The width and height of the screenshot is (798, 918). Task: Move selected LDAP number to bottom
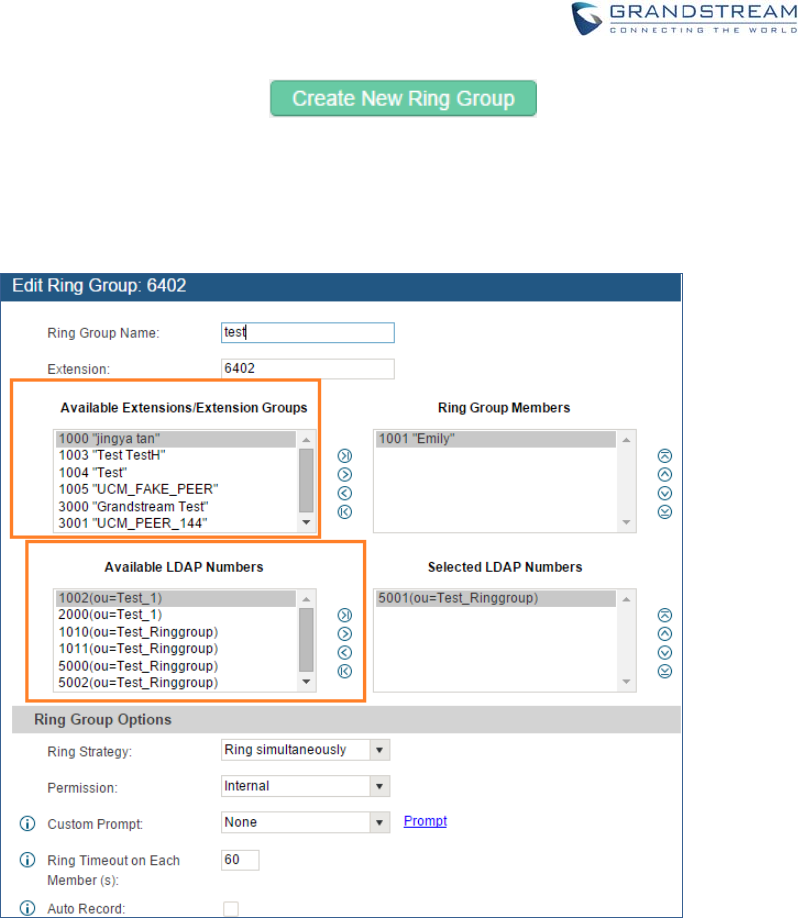point(665,671)
